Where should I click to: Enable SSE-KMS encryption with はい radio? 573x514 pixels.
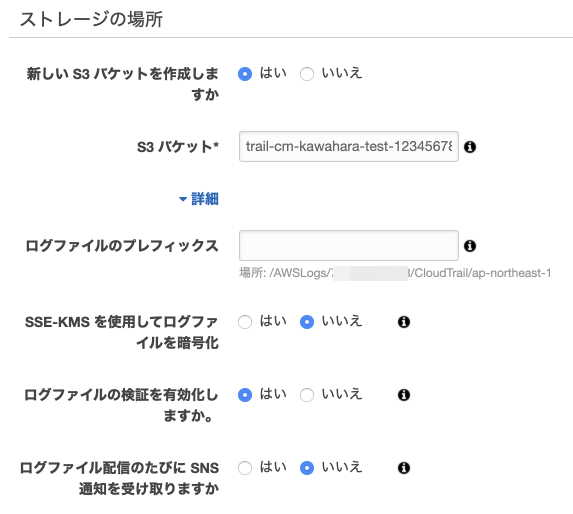coord(245,322)
